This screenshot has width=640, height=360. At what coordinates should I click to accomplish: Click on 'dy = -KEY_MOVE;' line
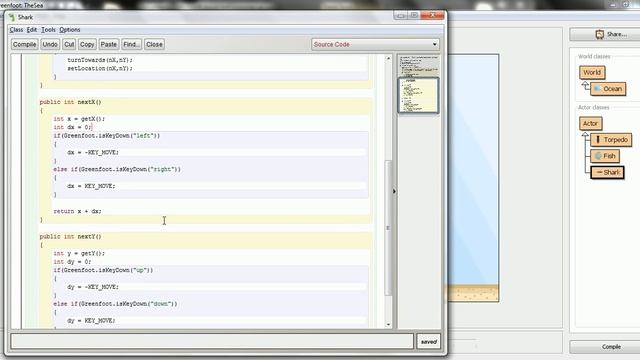tap(93, 287)
